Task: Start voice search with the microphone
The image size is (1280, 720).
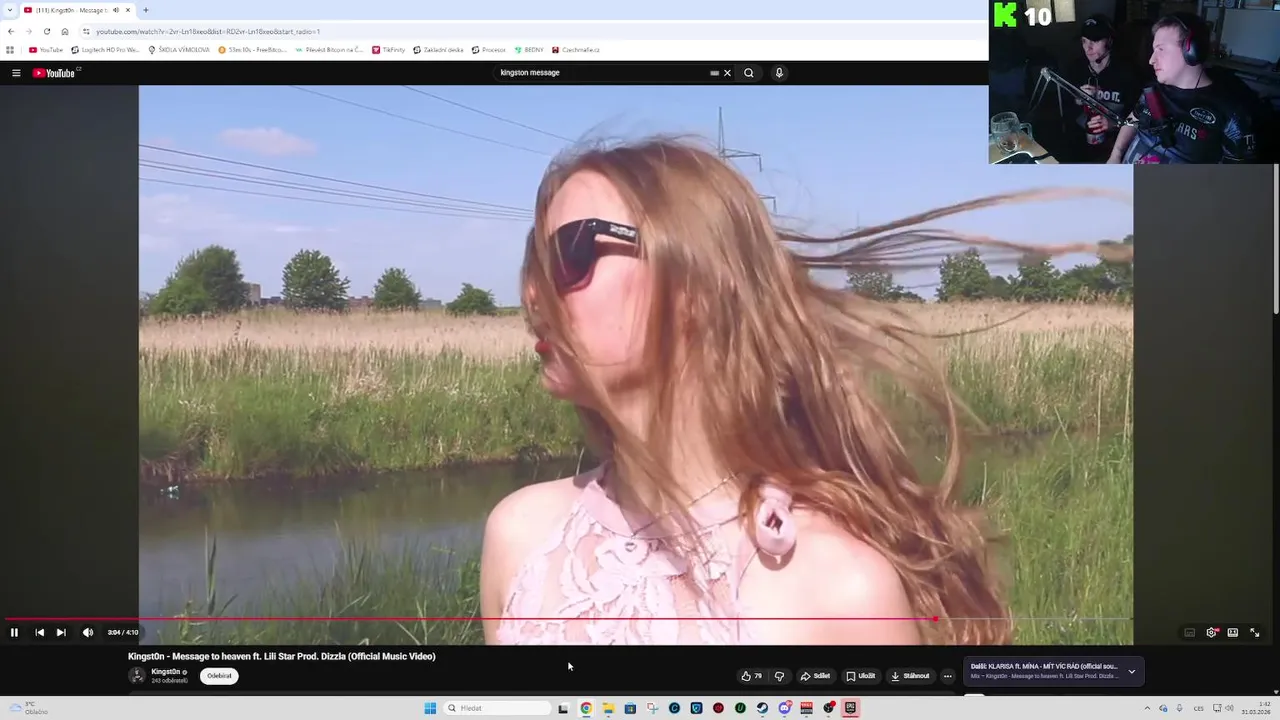Action: (x=779, y=73)
